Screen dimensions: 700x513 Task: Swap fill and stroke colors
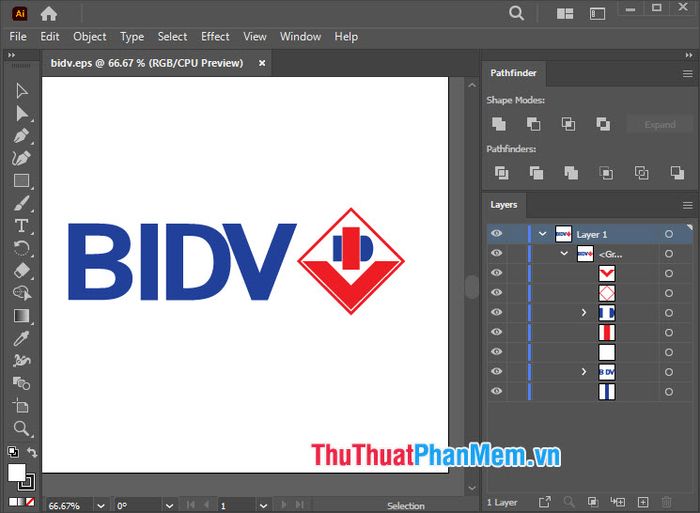32,452
